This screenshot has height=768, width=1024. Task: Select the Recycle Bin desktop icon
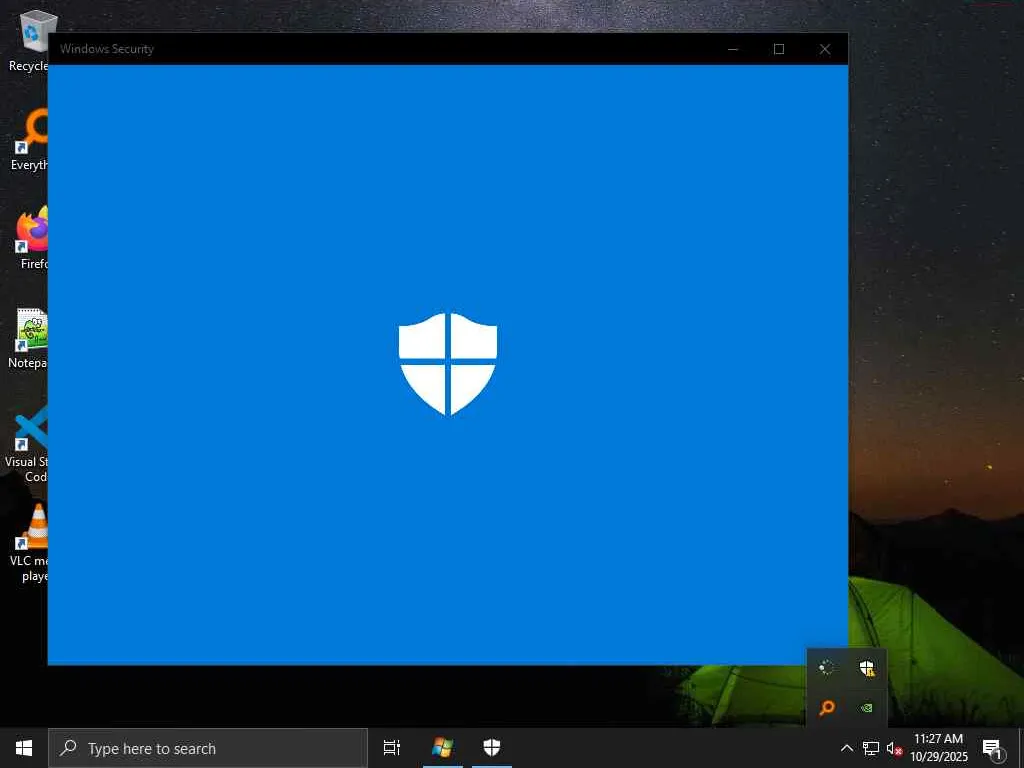tap(28, 41)
